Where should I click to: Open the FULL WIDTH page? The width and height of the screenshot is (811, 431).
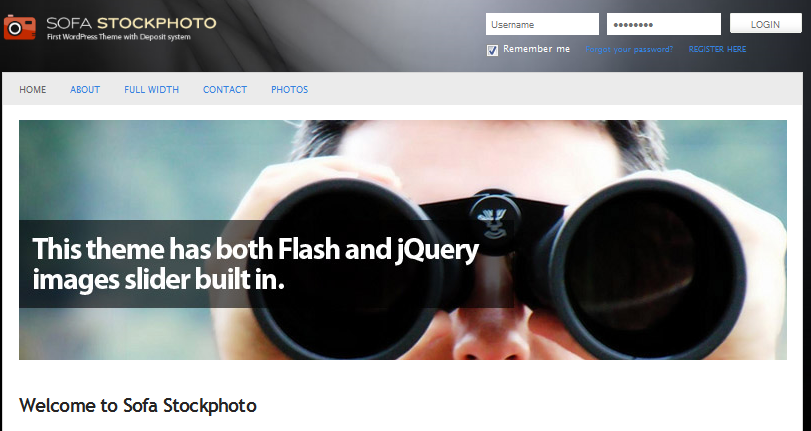tap(152, 90)
